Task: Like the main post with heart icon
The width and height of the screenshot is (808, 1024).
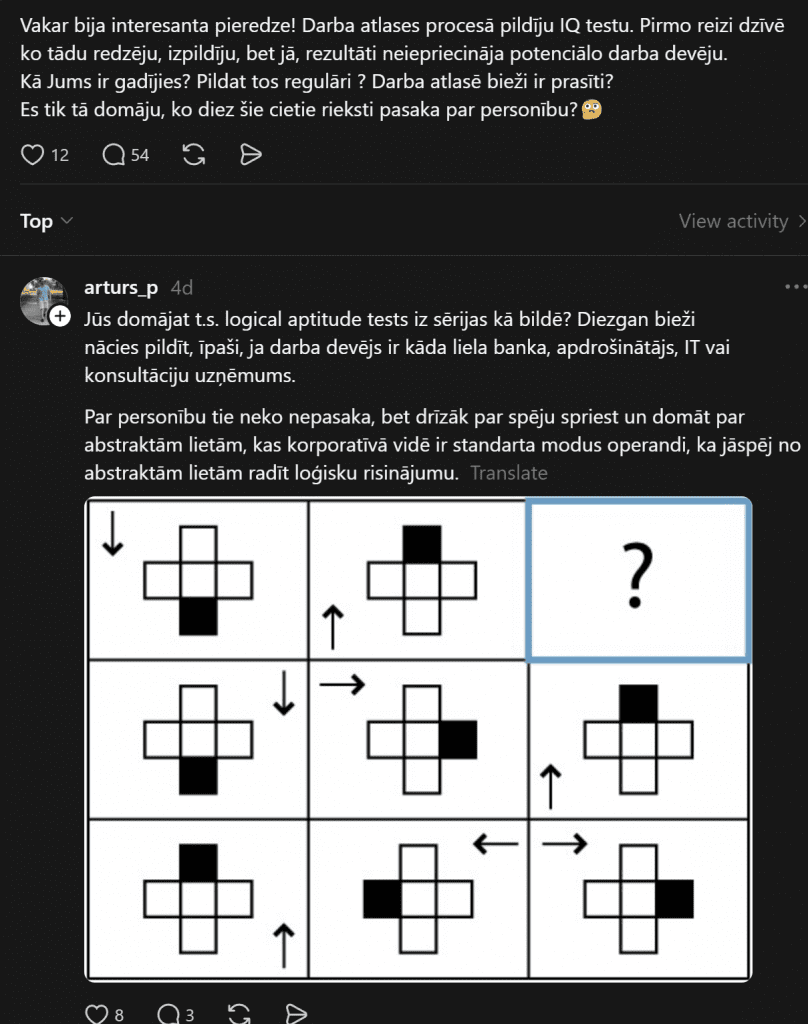Action: (x=34, y=154)
